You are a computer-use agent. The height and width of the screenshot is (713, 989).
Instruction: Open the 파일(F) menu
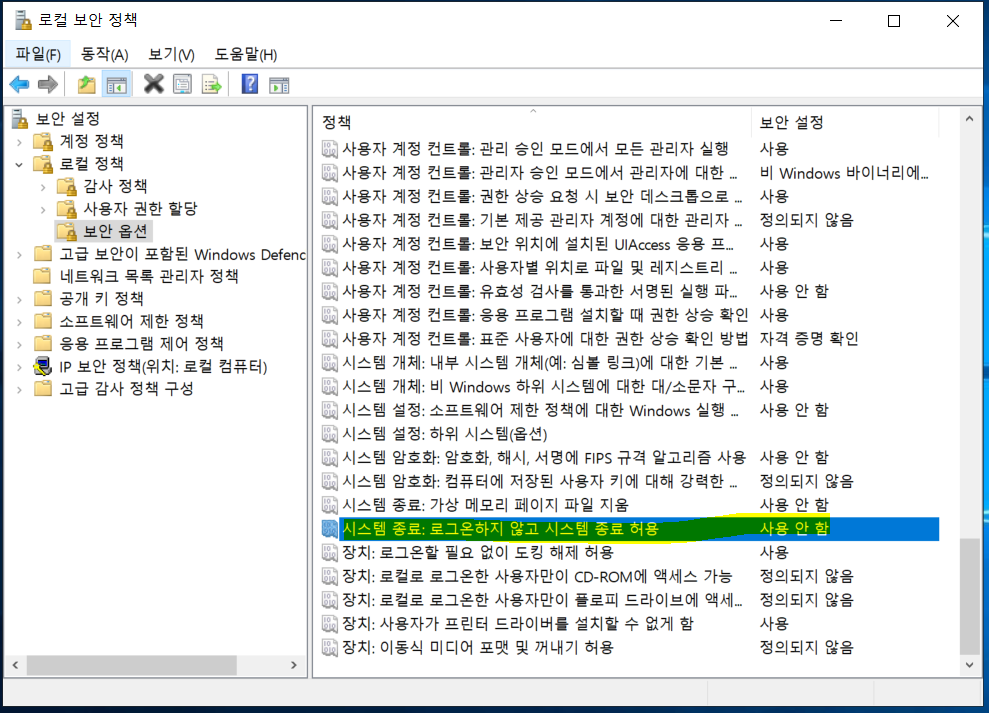click(x=38, y=54)
